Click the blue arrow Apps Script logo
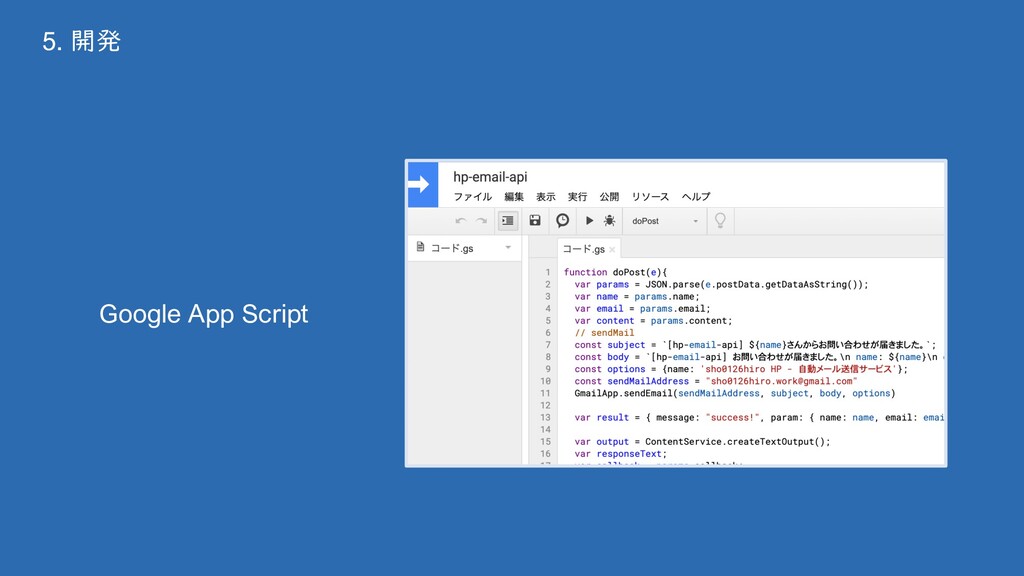Viewport: 1024px width, 576px height. pos(423,185)
